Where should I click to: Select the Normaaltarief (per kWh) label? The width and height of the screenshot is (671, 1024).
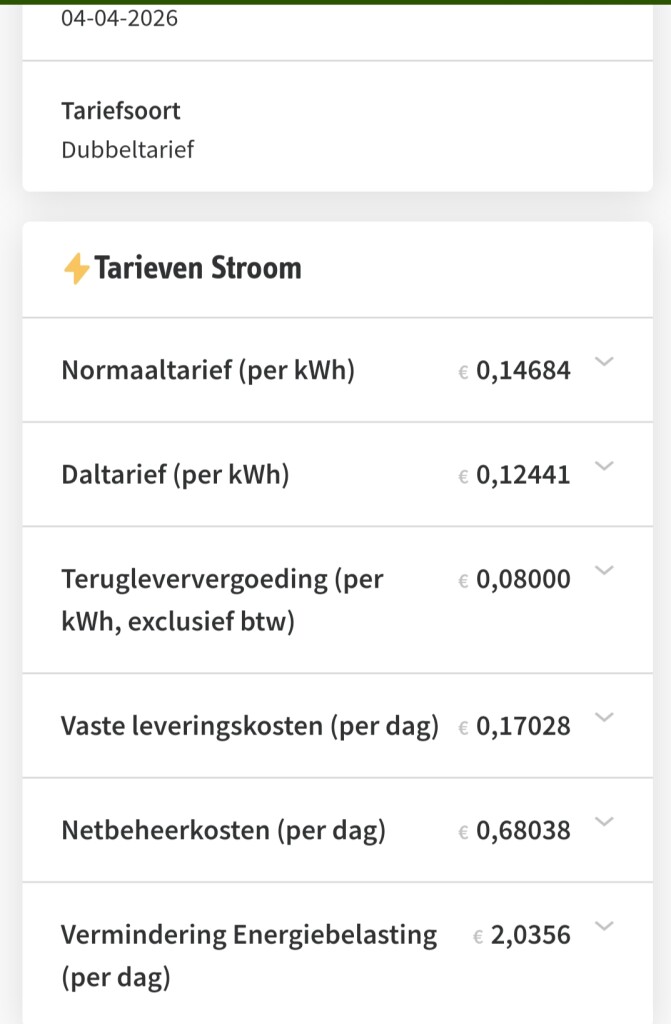[208, 370]
